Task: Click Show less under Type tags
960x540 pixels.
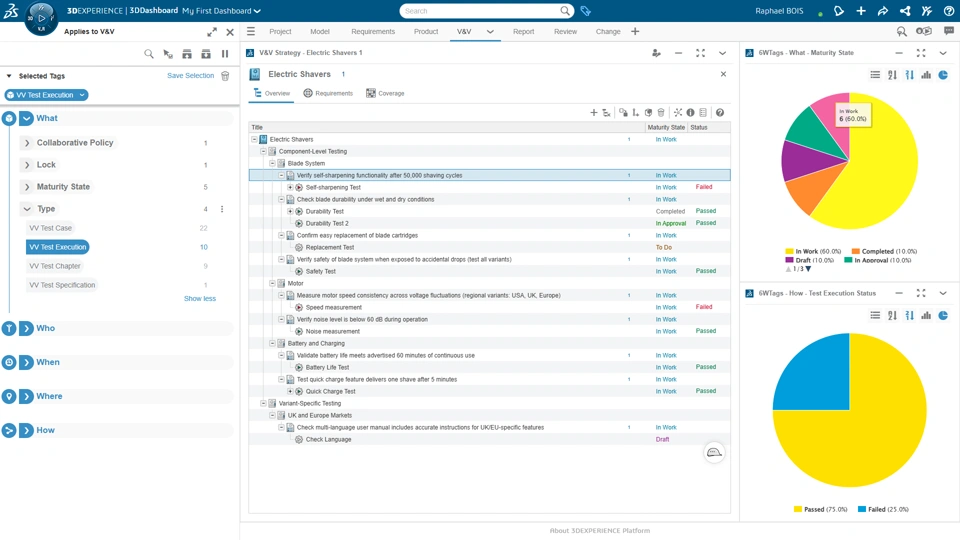Action: pyautogui.click(x=200, y=298)
